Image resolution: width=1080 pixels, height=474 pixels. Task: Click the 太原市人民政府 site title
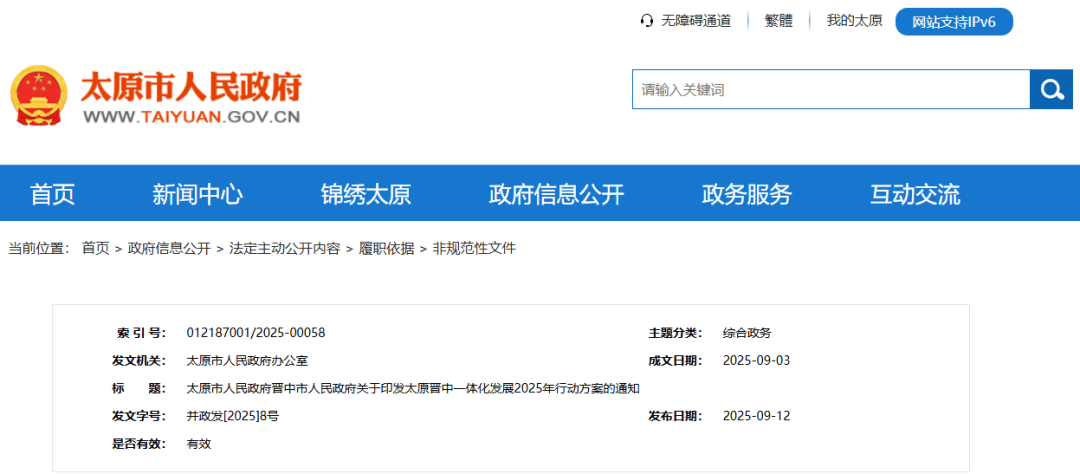[x=190, y=88]
